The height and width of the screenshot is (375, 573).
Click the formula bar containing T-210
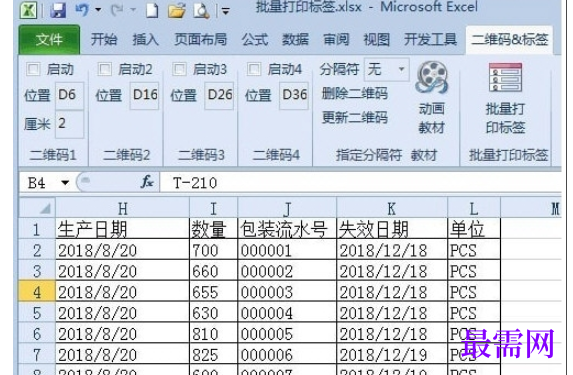click(360, 182)
